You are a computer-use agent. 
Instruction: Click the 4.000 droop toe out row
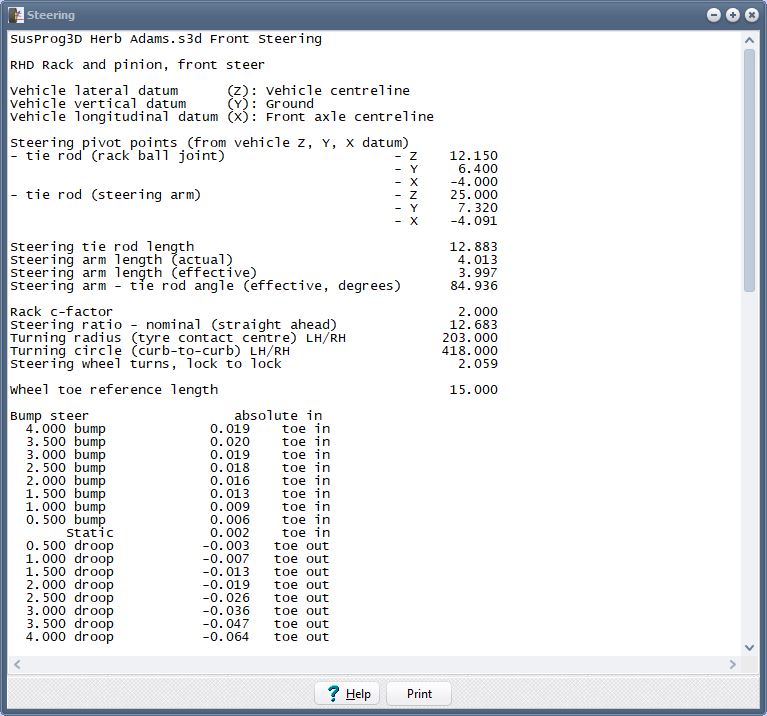(170, 637)
